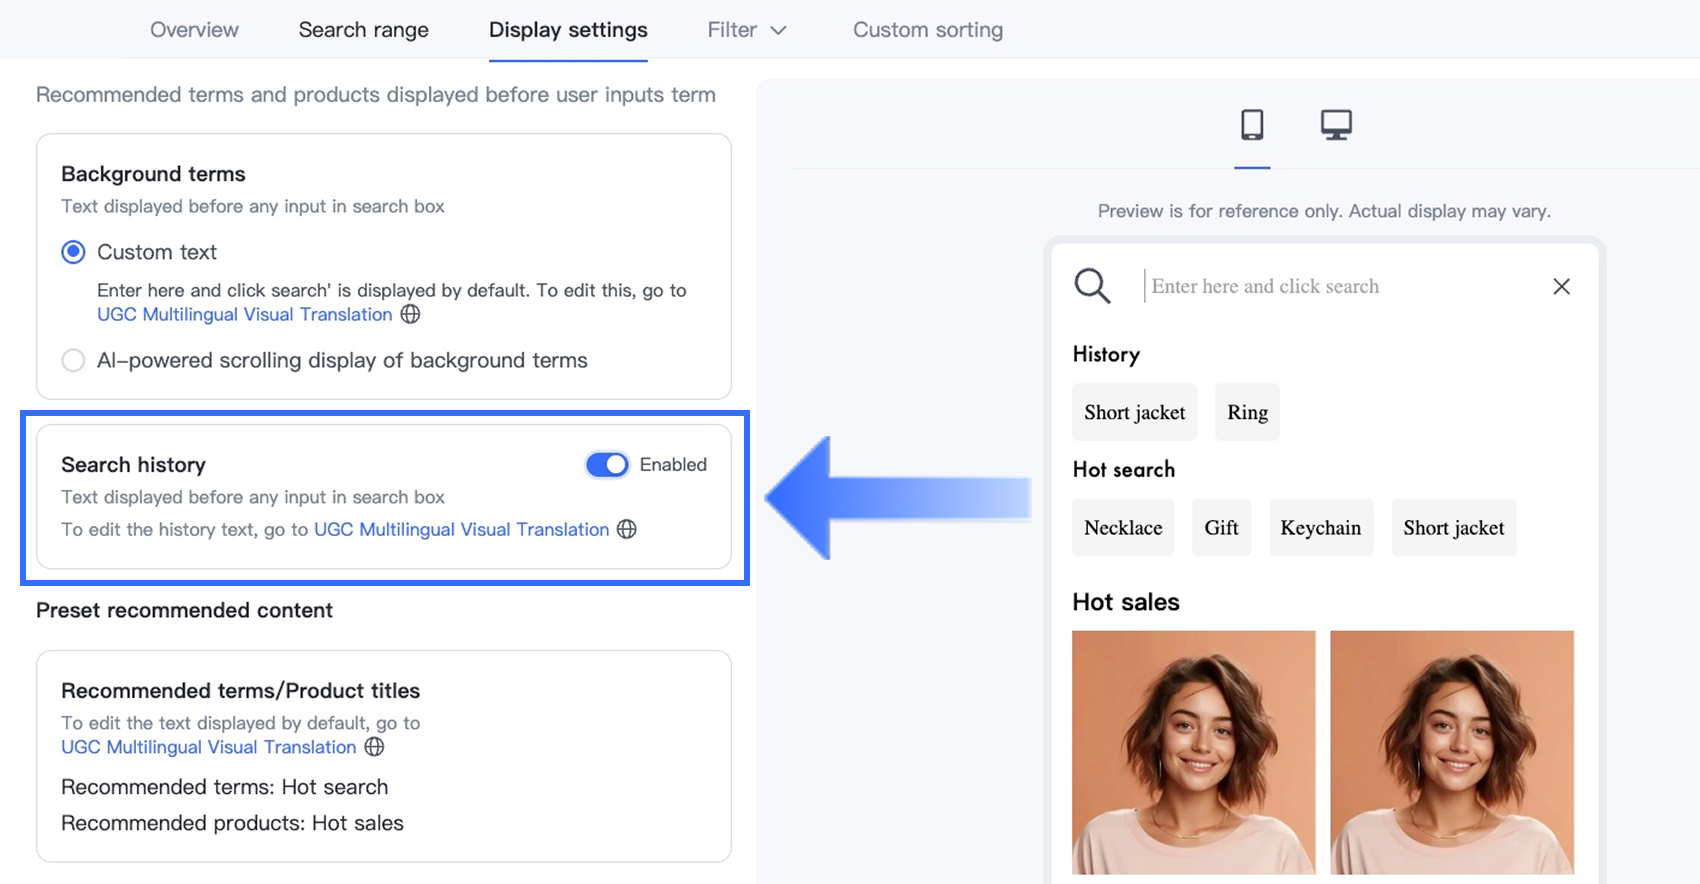Click the first Hot sales product thumbnail

coord(1193,752)
